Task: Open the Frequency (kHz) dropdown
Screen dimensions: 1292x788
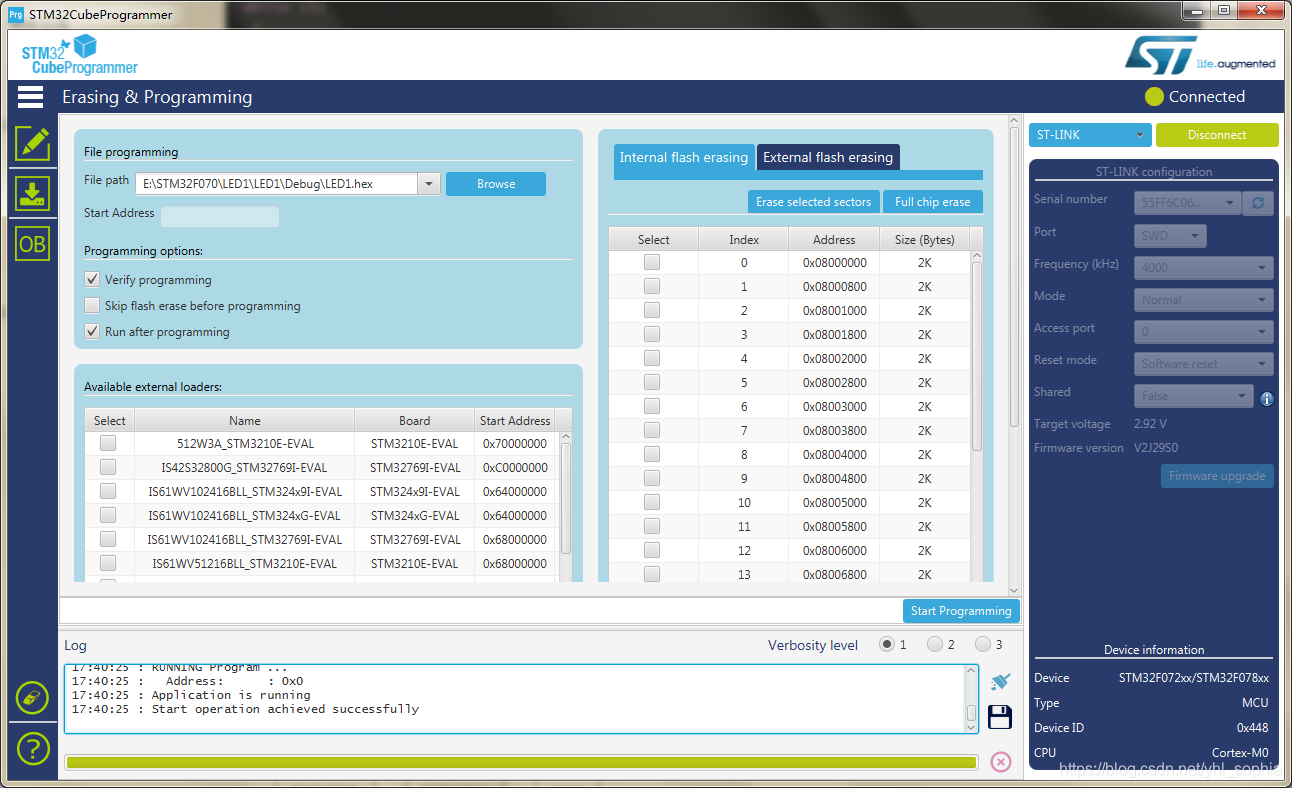Action: pyautogui.click(x=1203, y=268)
